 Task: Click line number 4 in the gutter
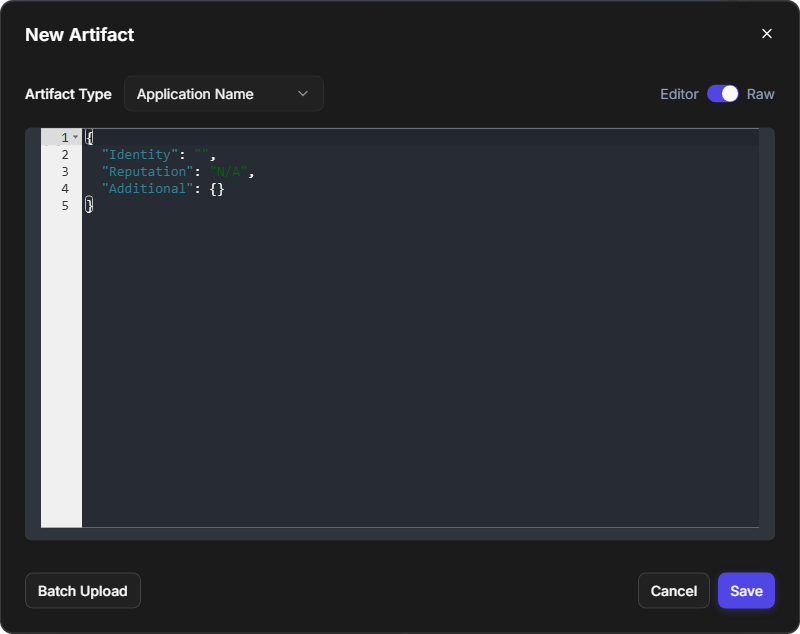click(65, 189)
